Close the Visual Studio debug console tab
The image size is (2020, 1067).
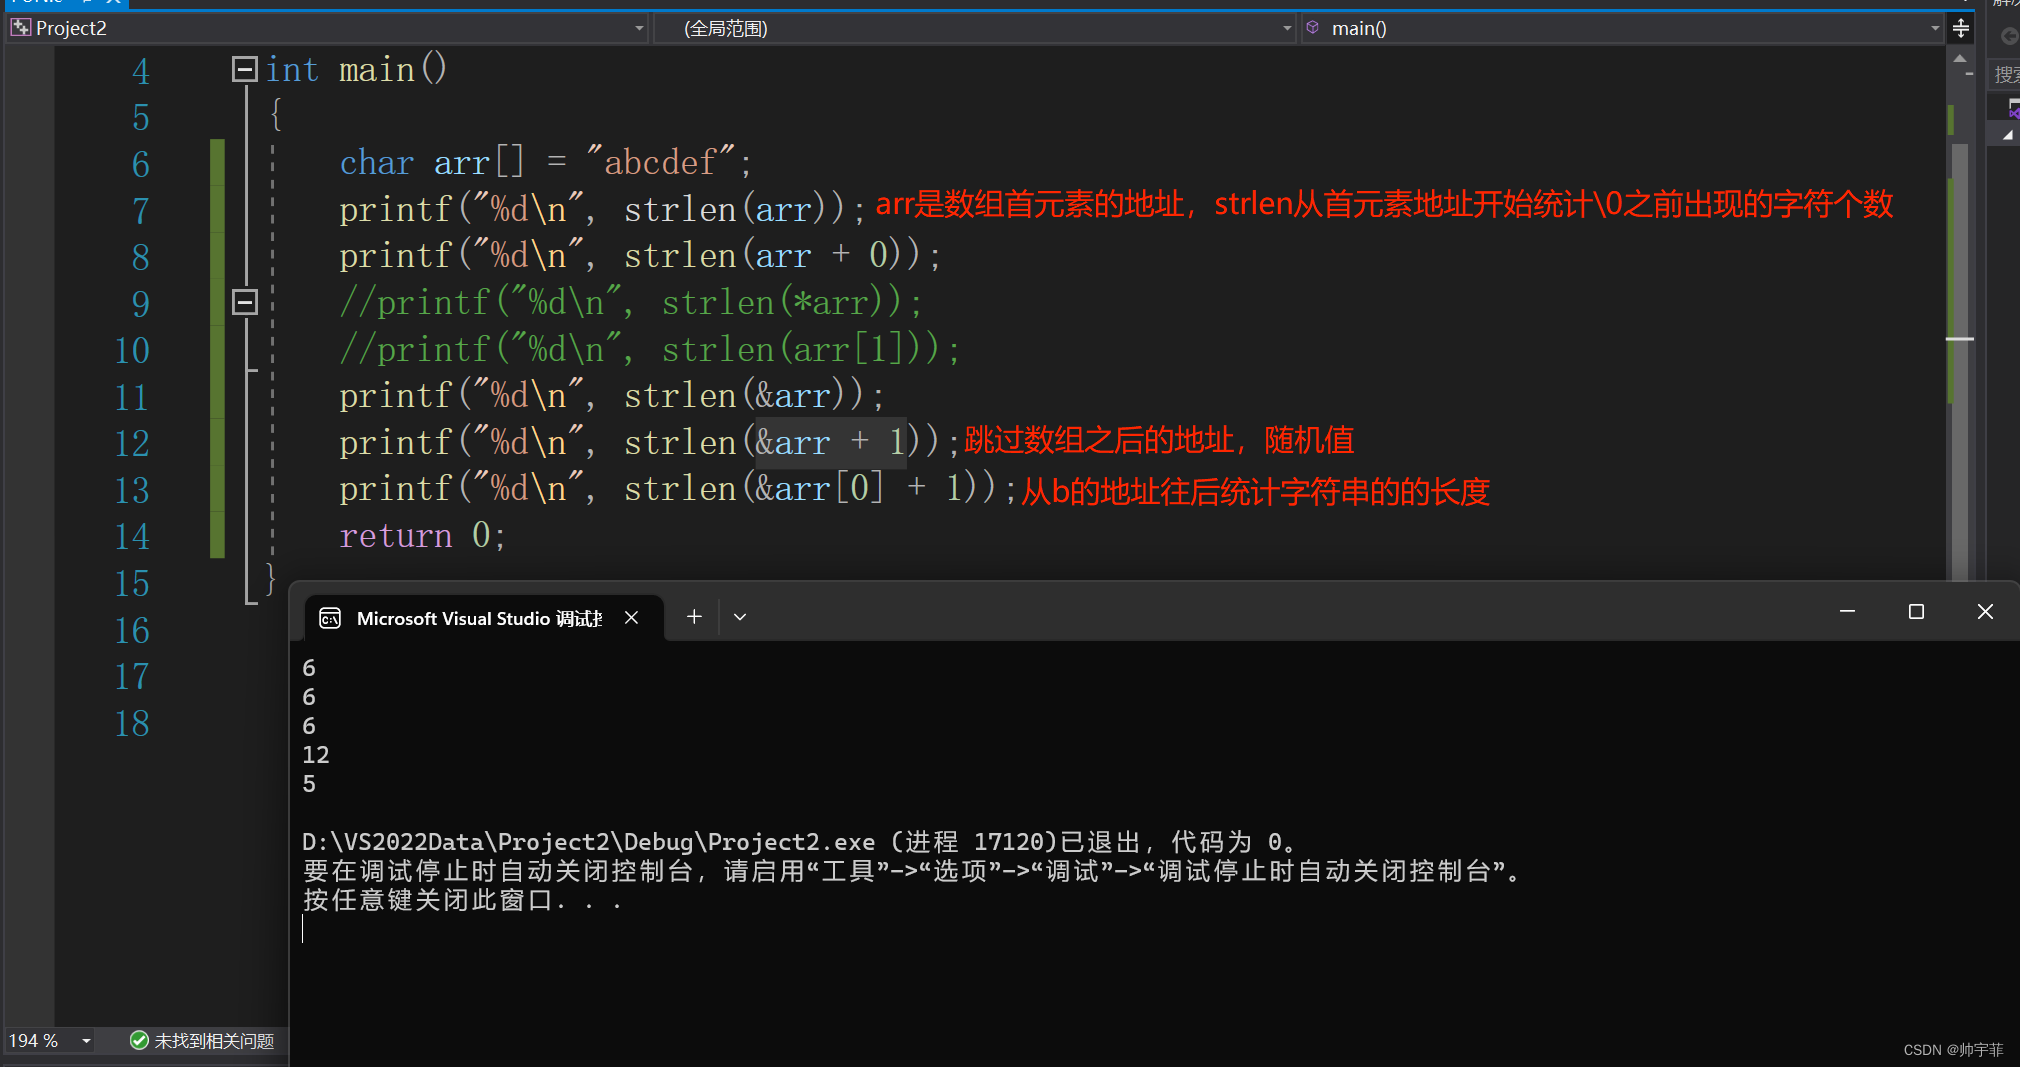631,618
